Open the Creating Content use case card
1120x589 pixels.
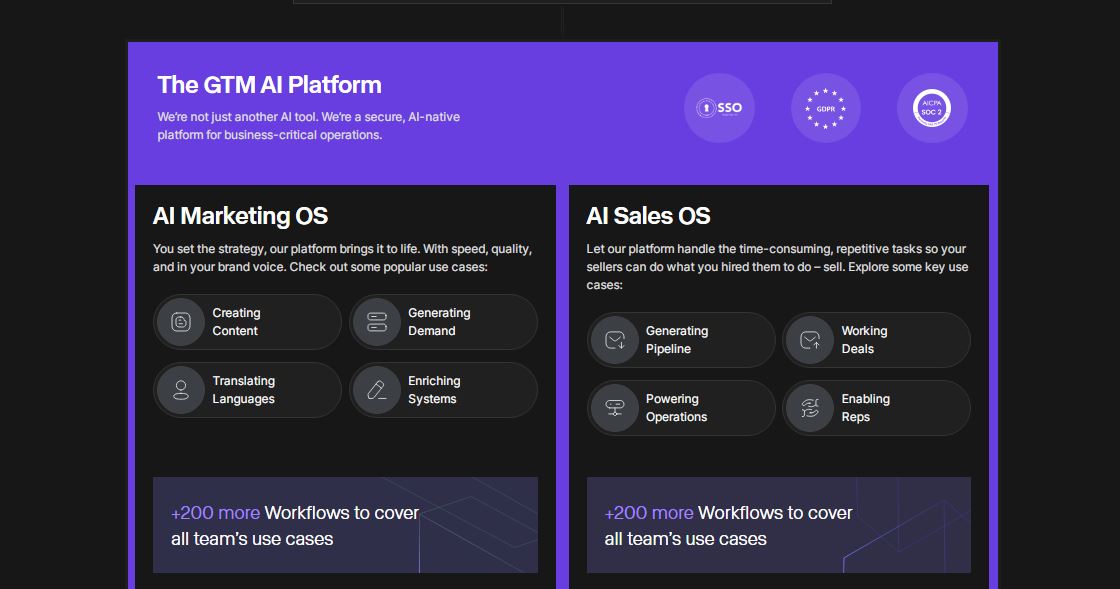(247, 321)
